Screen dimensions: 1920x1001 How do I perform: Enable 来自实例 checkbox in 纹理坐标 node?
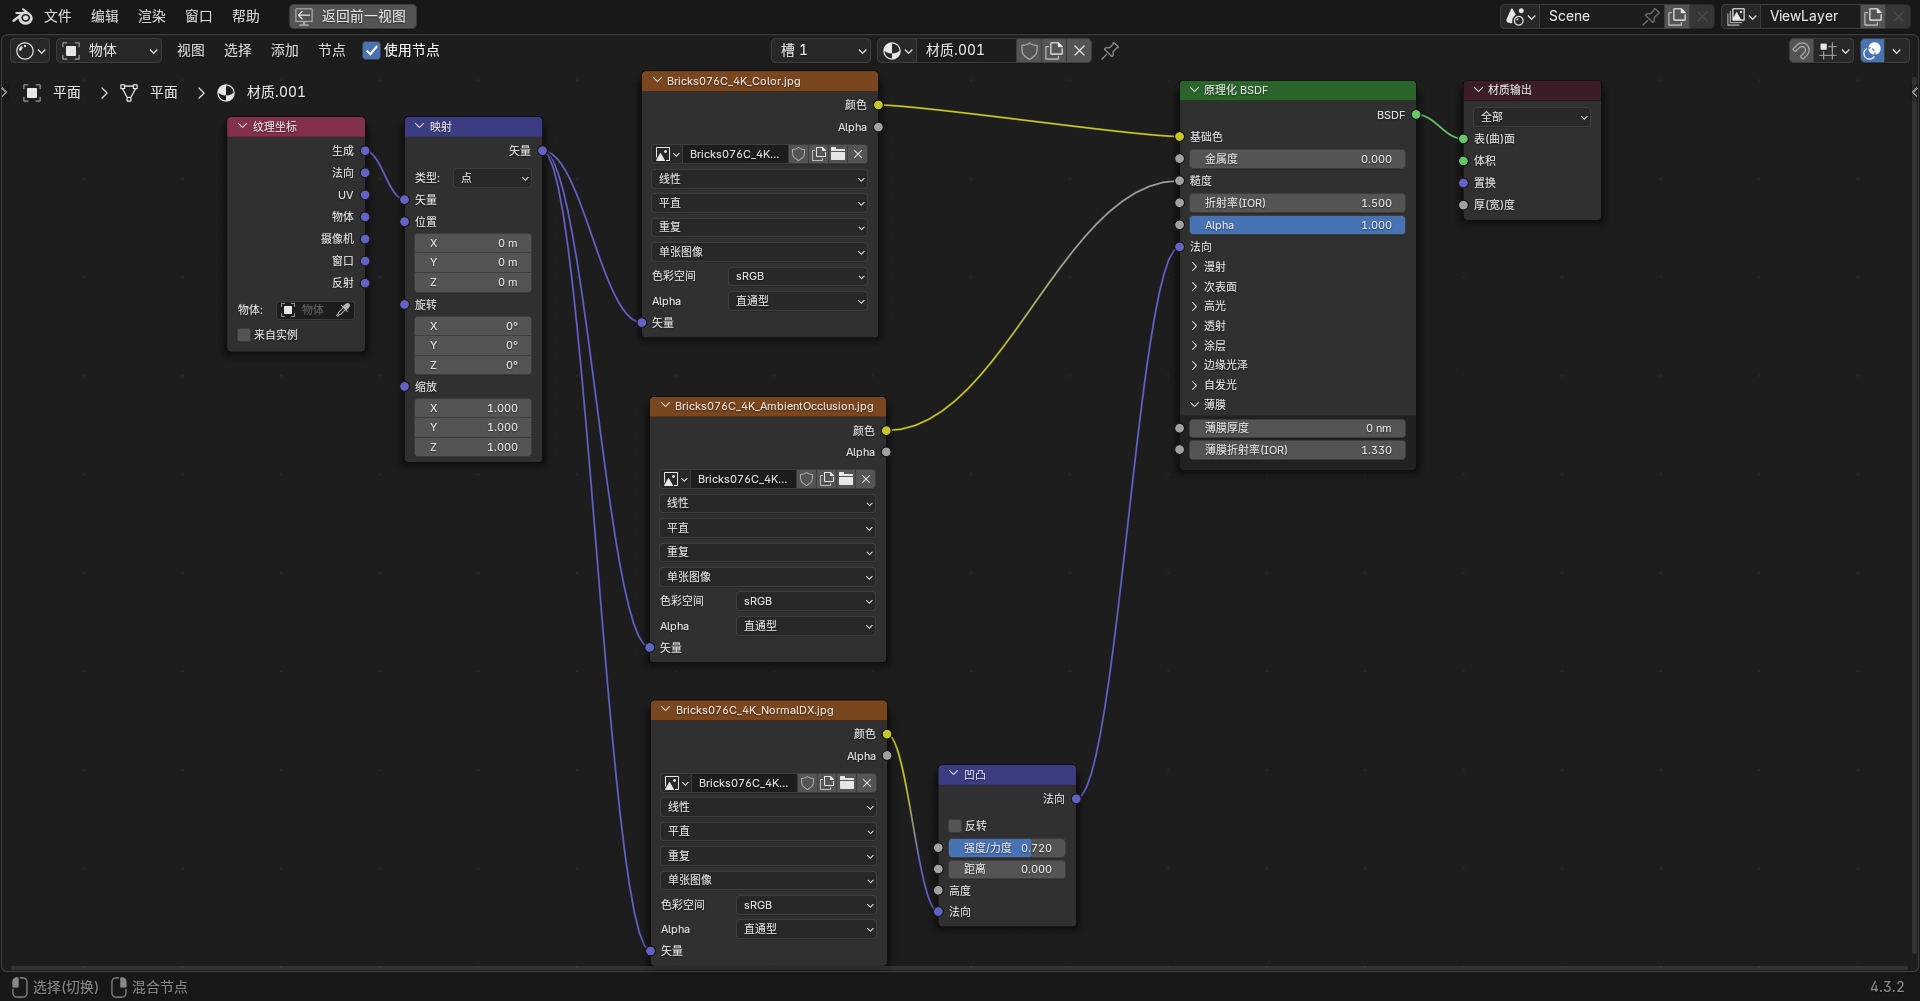(x=244, y=335)
